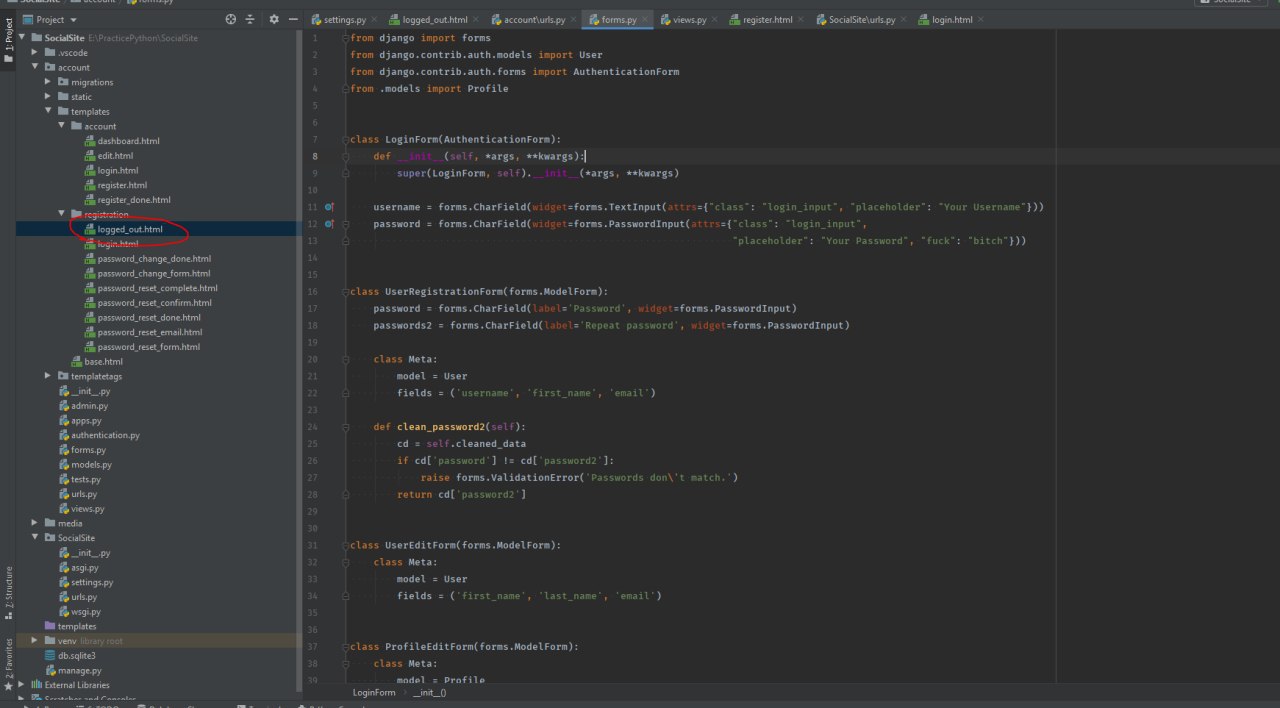
Task: Collapse the SocialSite root project folder
Action: pos(22,38)
